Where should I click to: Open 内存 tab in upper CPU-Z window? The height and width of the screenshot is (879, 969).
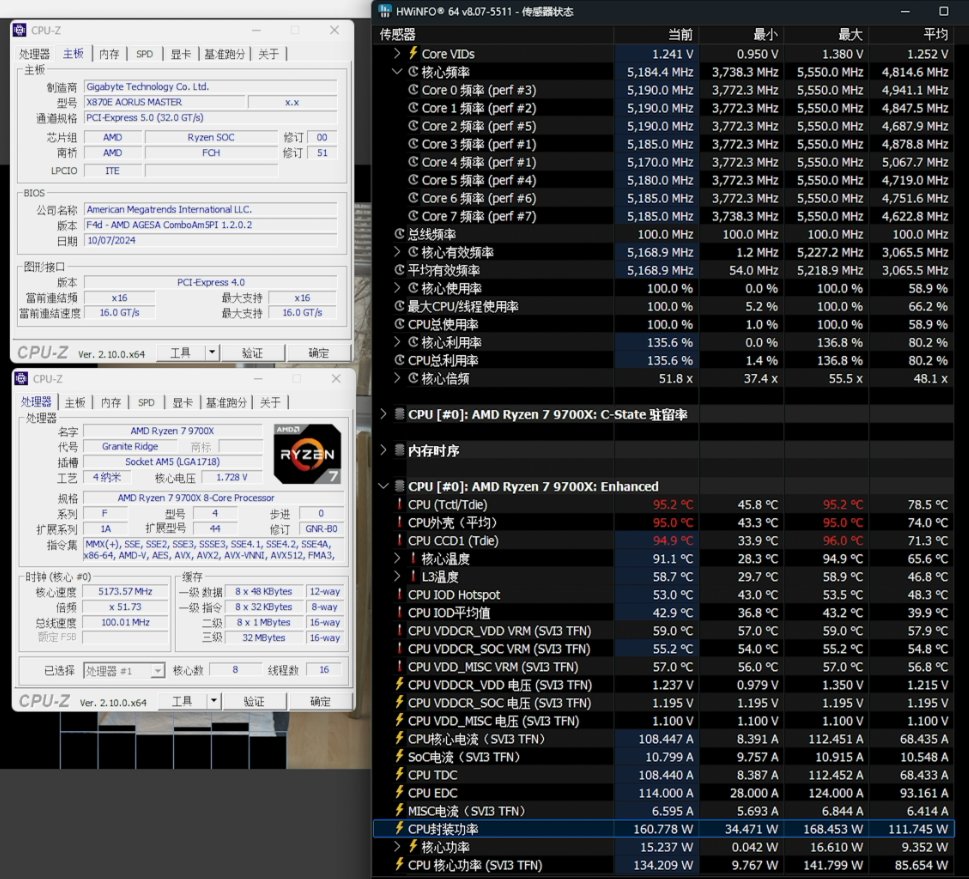coord(109,54)
